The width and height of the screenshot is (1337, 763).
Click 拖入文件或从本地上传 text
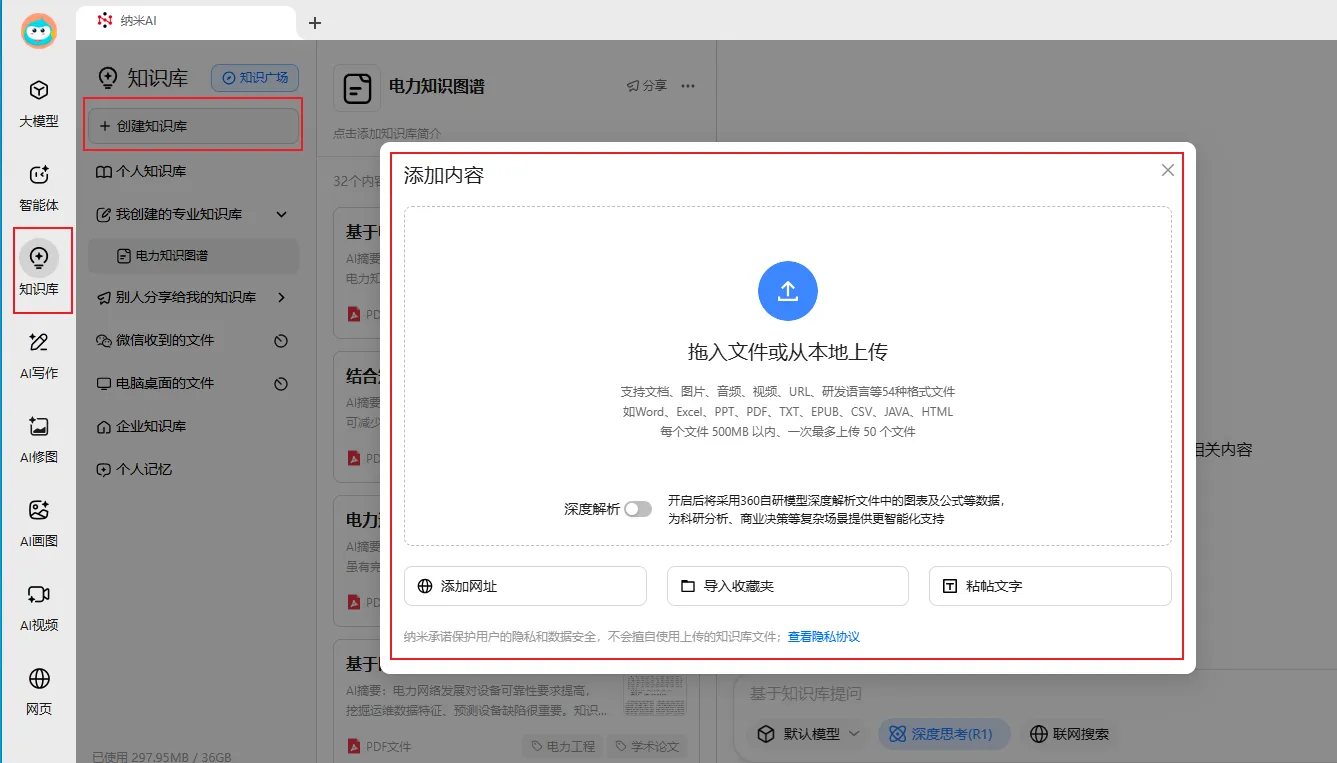[788, 352]
